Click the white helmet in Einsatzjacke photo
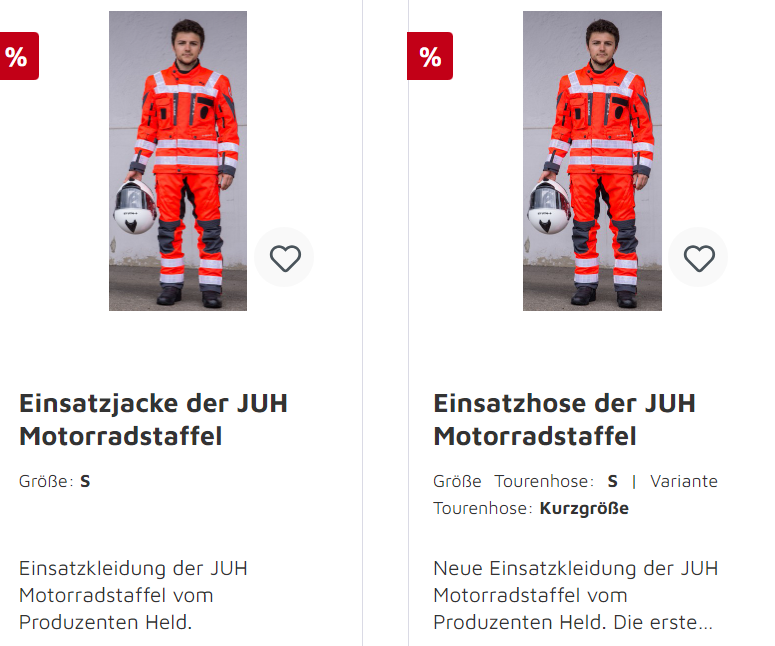 [x=134, y=207]
